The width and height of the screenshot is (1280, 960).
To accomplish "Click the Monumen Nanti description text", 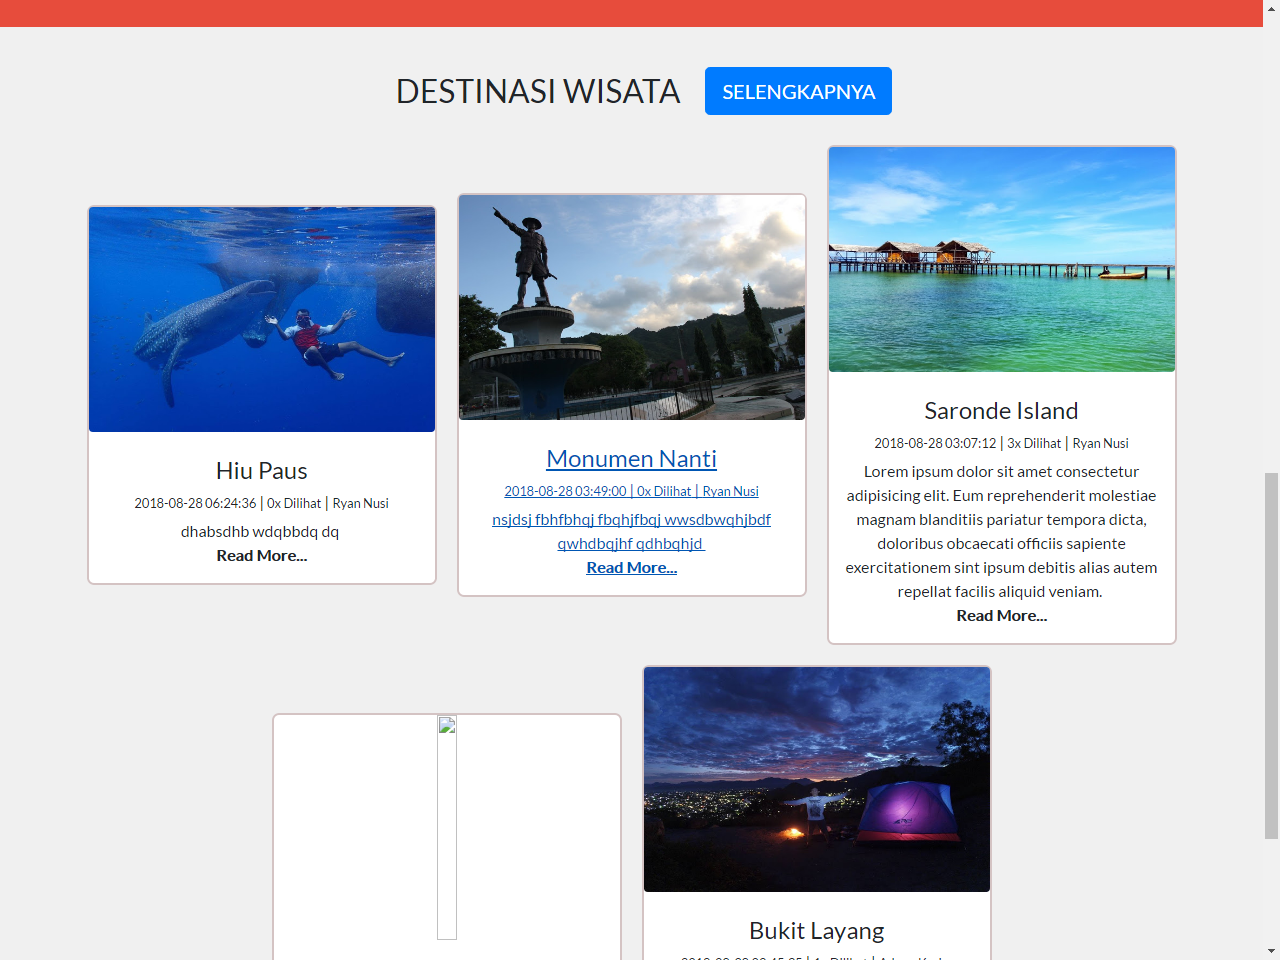I will click(x=632, y=532).
